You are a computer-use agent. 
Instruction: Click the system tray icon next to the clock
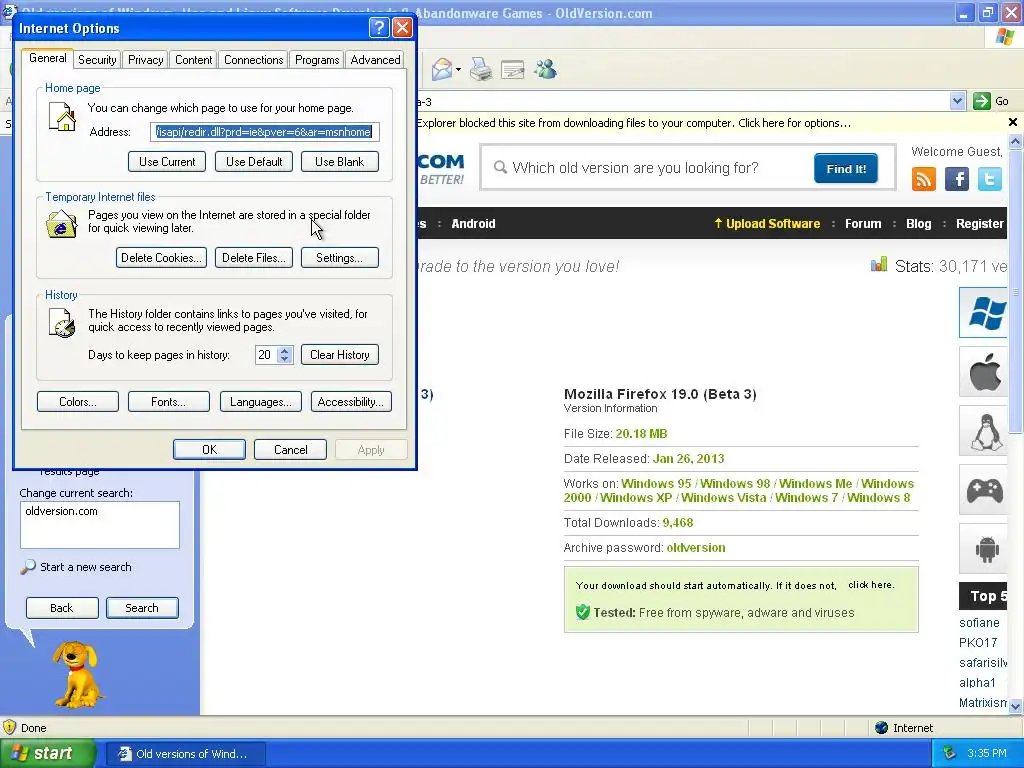(950, 753)
